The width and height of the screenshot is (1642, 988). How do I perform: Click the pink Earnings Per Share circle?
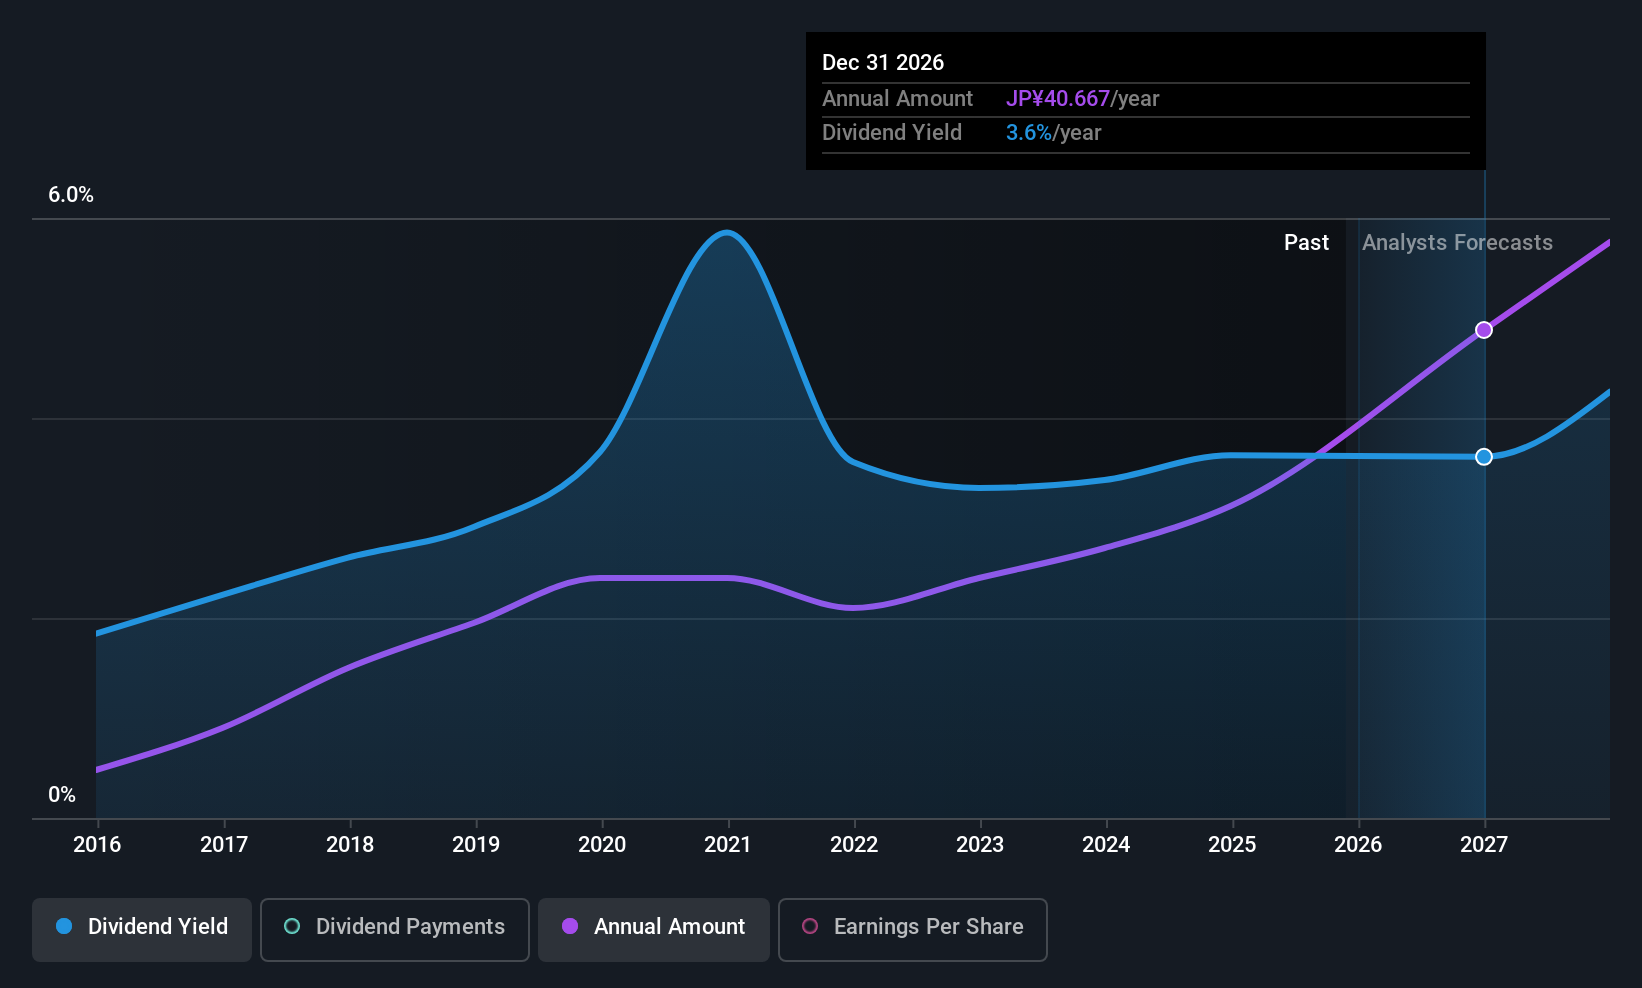click(810, 927)
